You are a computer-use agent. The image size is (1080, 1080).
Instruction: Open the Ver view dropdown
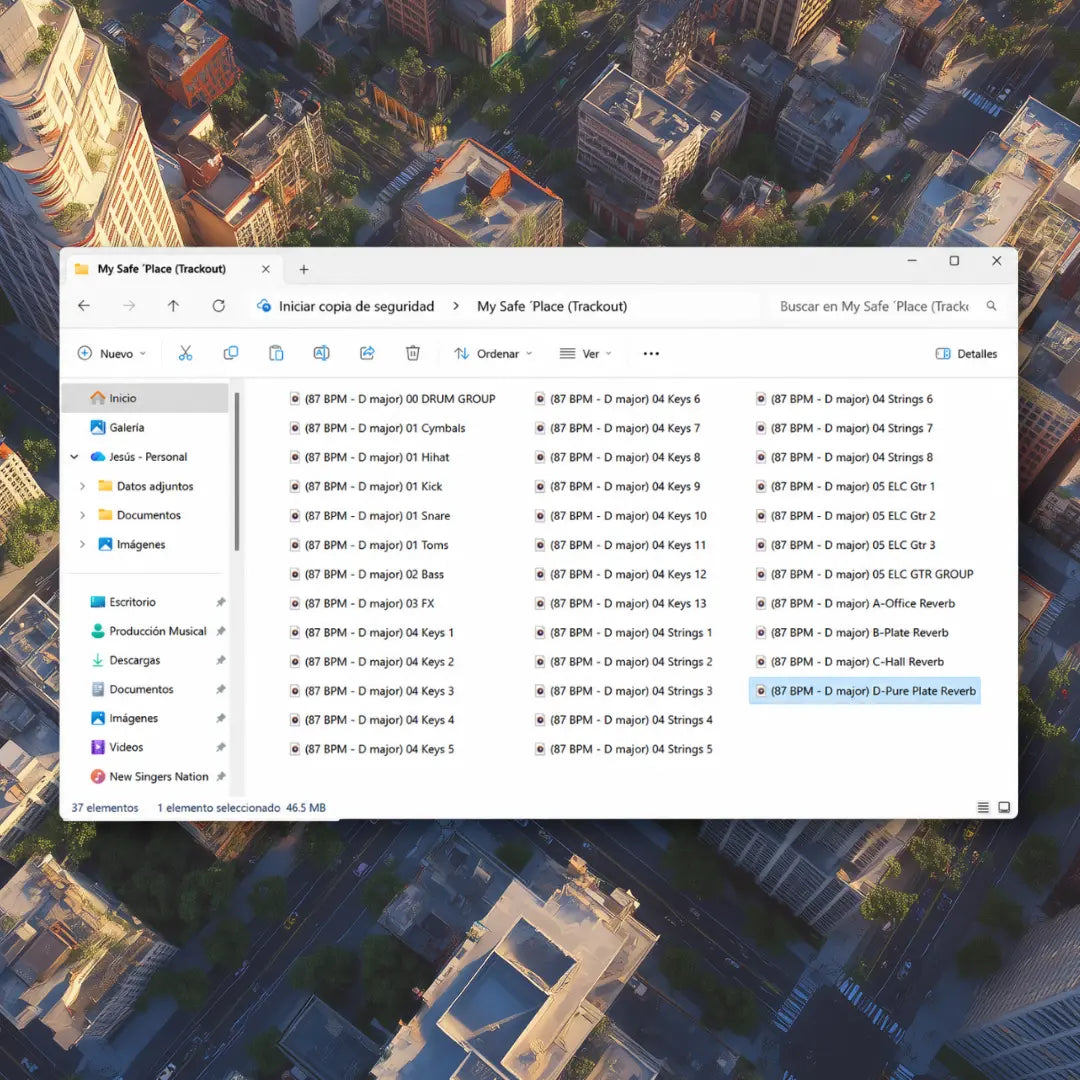coord(585,353)
